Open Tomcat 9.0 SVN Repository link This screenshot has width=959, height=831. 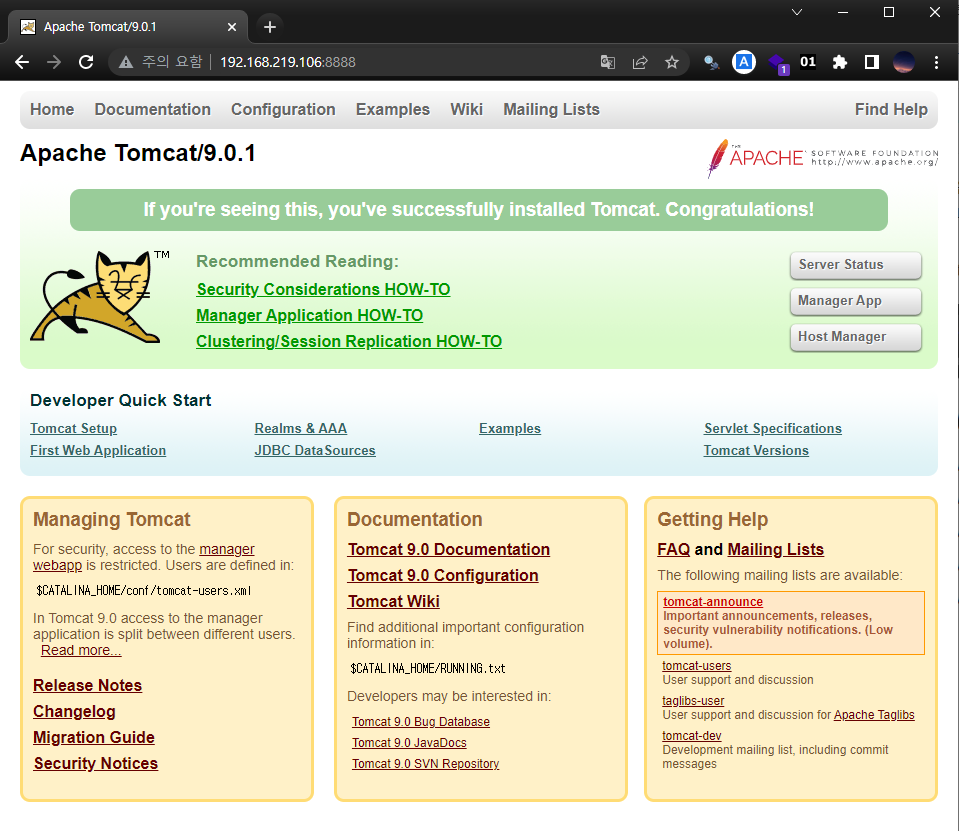[x=426, y=764]
